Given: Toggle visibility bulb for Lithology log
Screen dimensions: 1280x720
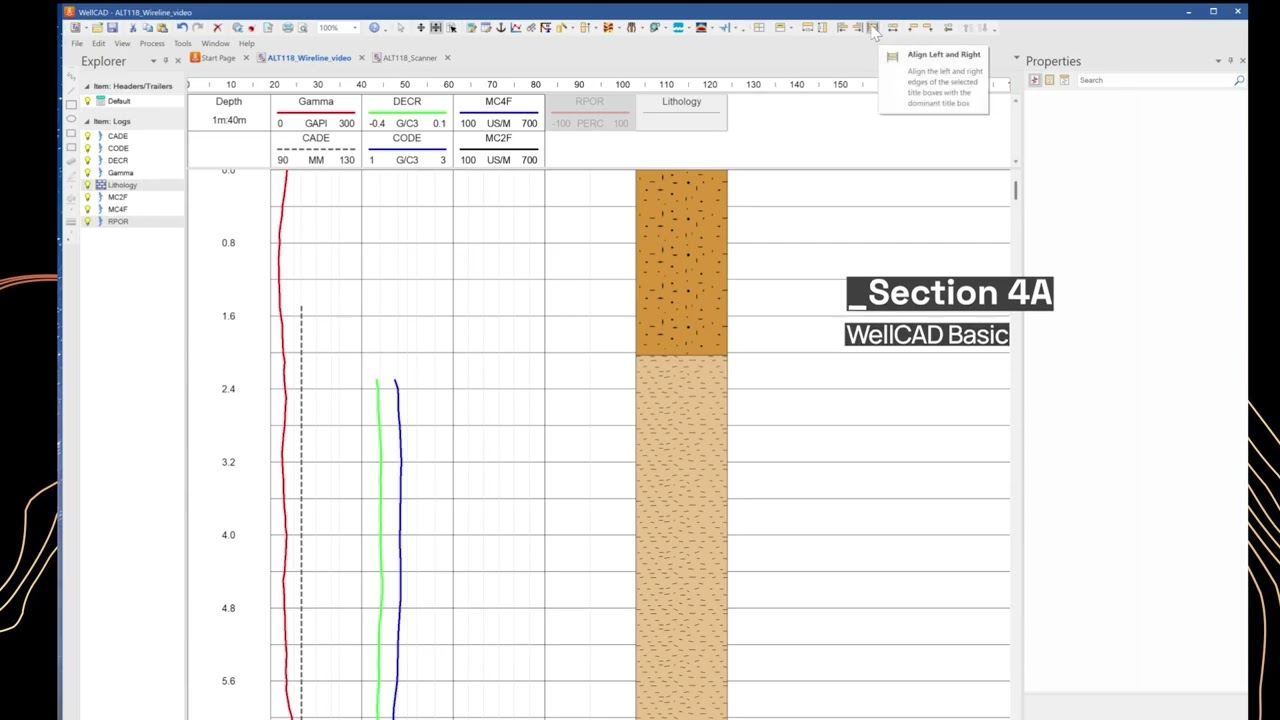Looking at the screenshot, I should (x=87, y=185).
